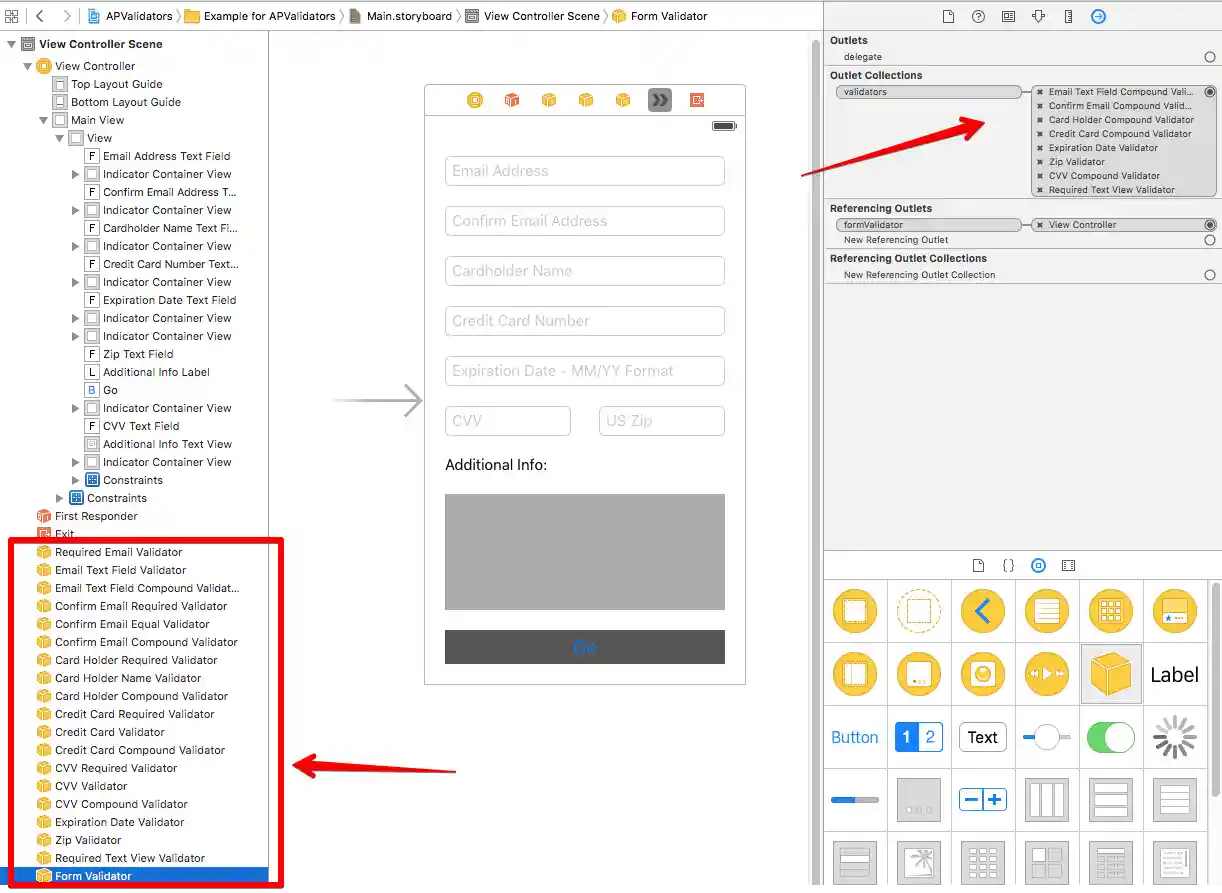Expand the first Indicator Container View
This screenshot has width=1222, height=893.
coord(75,174)
